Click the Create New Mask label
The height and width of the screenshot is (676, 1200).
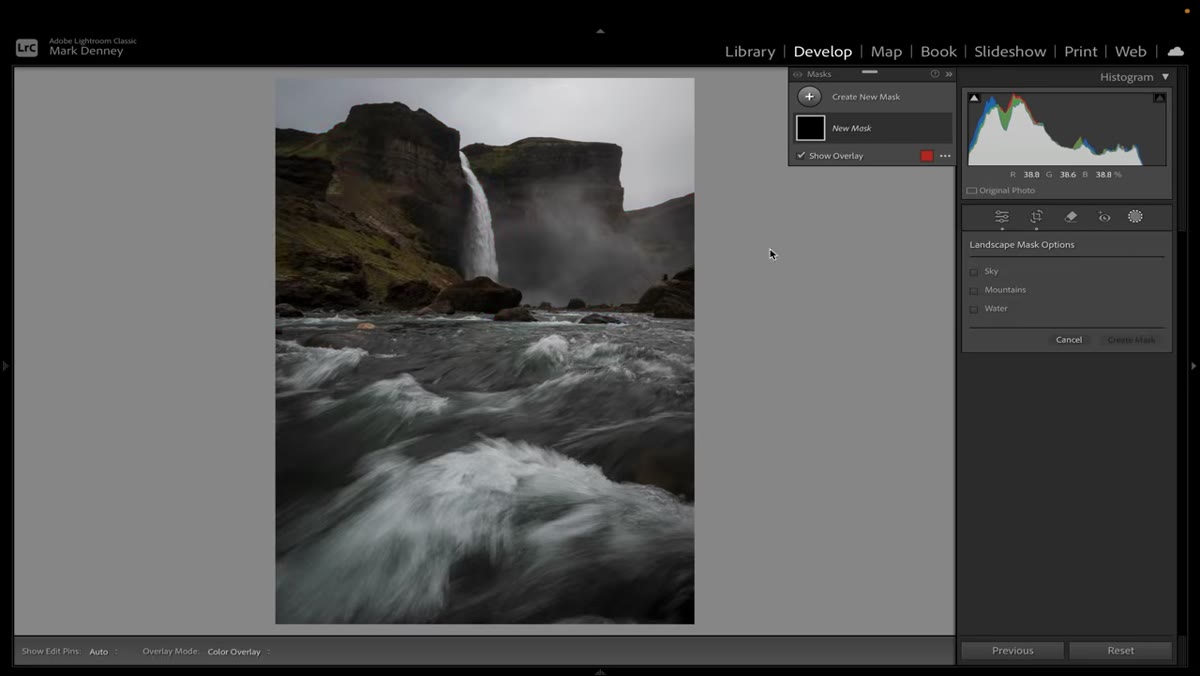866,97
